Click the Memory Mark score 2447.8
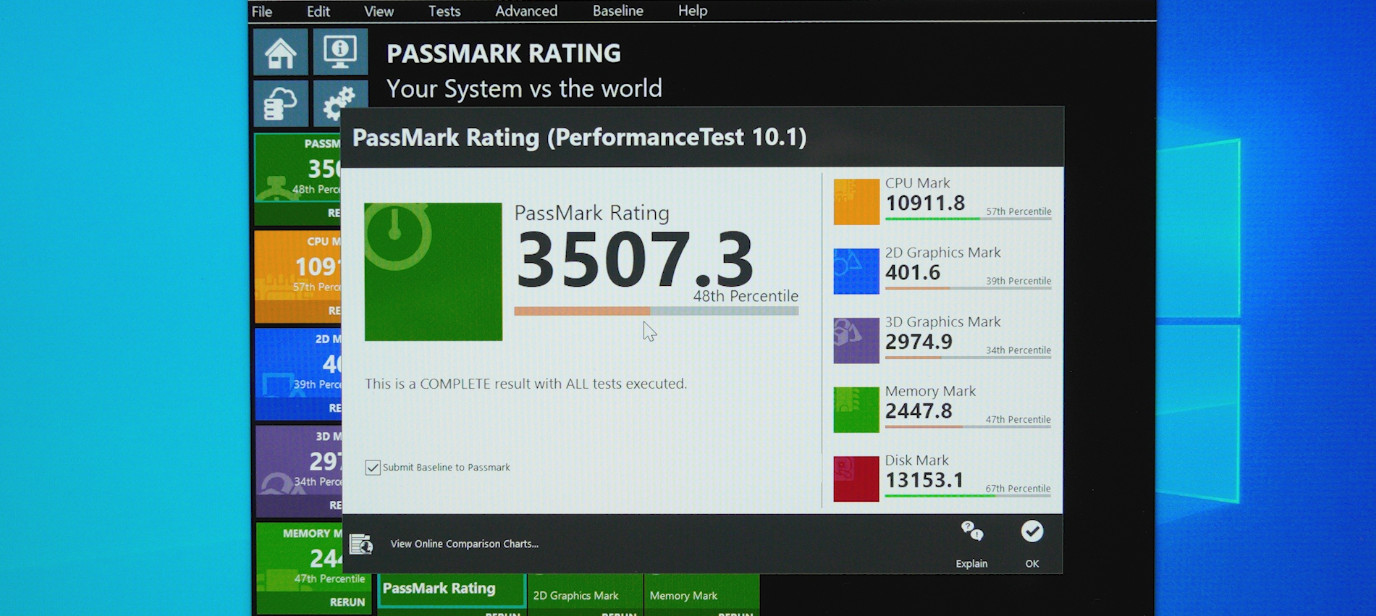The image size is (1376, 616). [x=919, y=411]
